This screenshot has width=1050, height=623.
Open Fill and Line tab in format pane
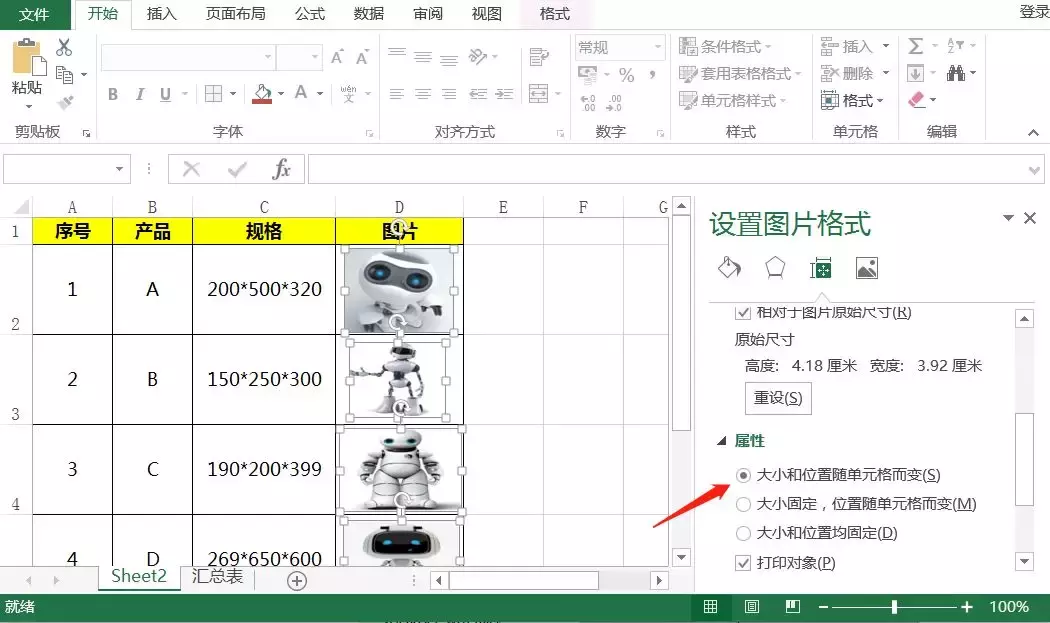pyautogui.click(x=729, y=267)
